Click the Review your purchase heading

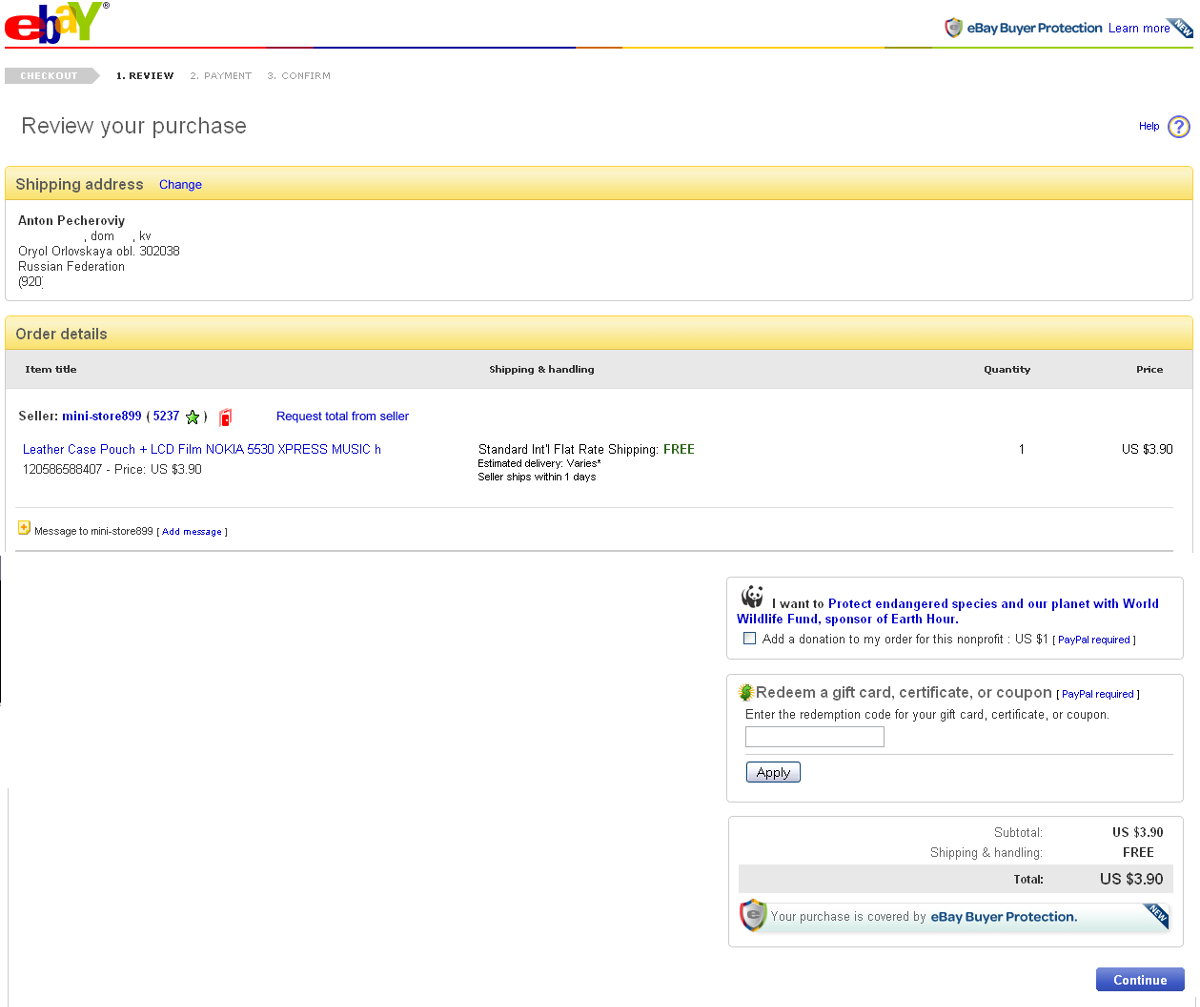[134, 126]
